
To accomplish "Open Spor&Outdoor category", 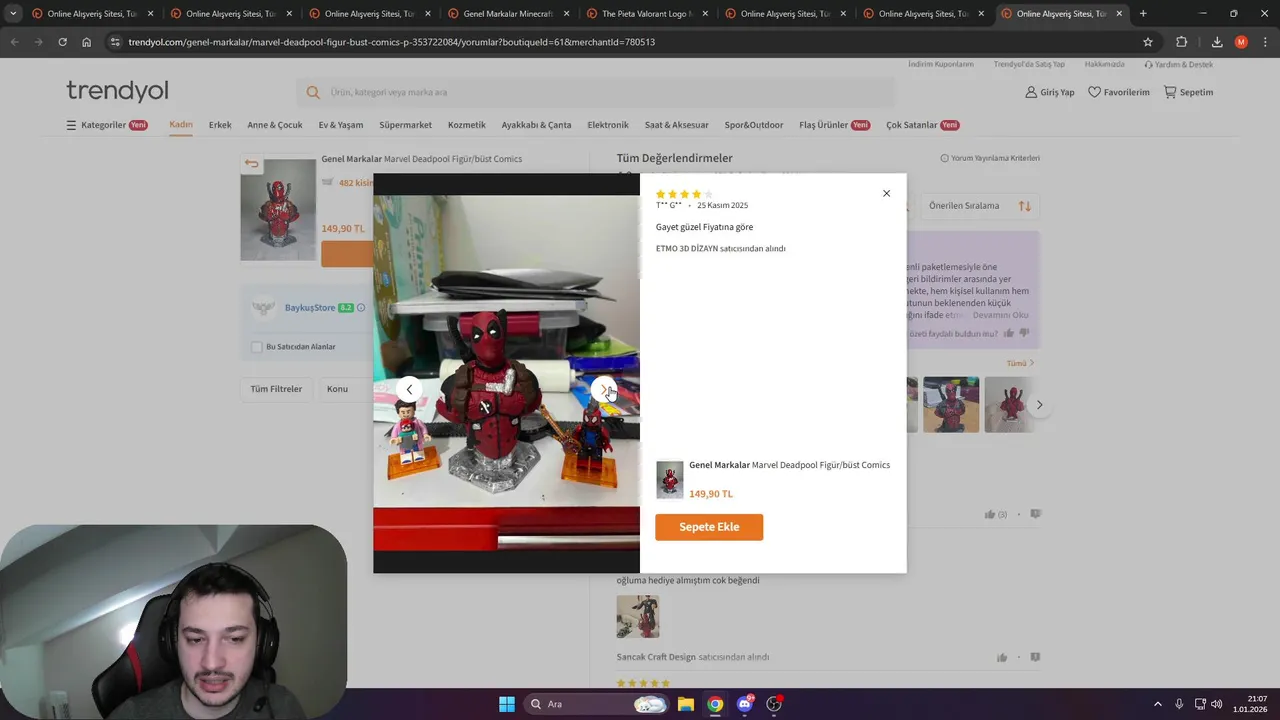I will pyautogui.click(x=754, y=125).
